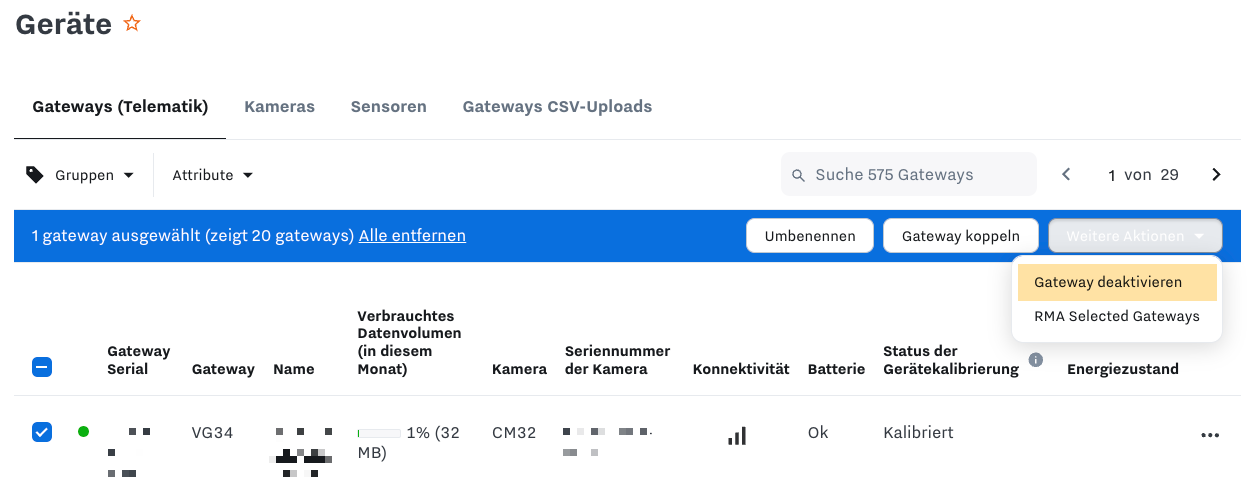Click the Umbenennen button
Image resolution: width=1256 pixels, height=501 pixels.
tap(810, 236)
